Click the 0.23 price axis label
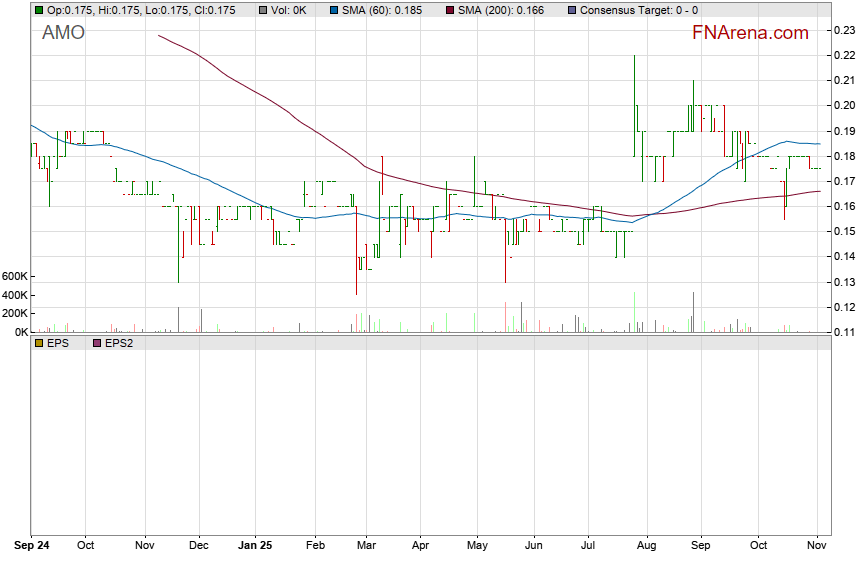The height and width of the screenshot is (566, 859). tap(843, 30)
